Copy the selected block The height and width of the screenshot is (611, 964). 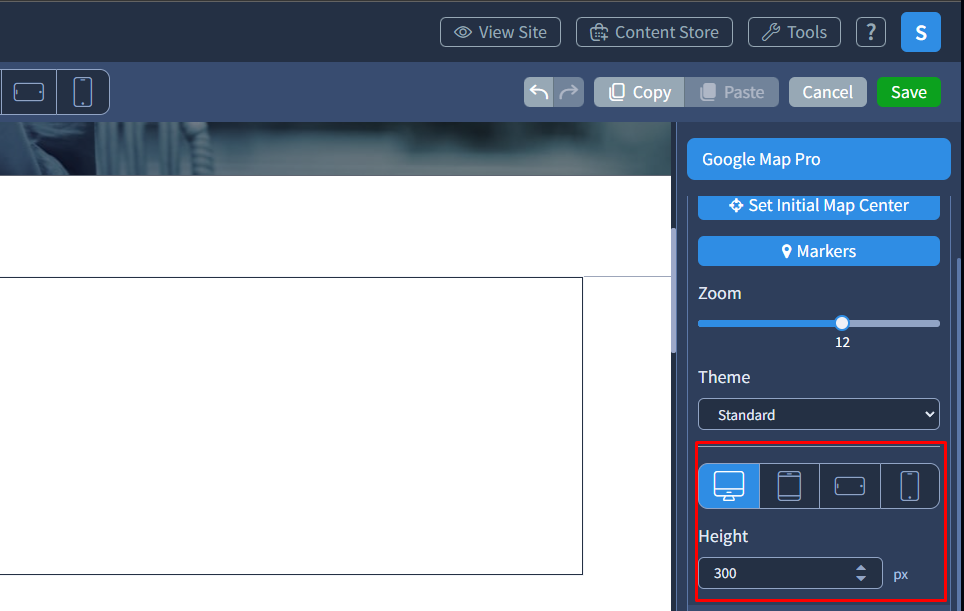[x=639, y=92]
